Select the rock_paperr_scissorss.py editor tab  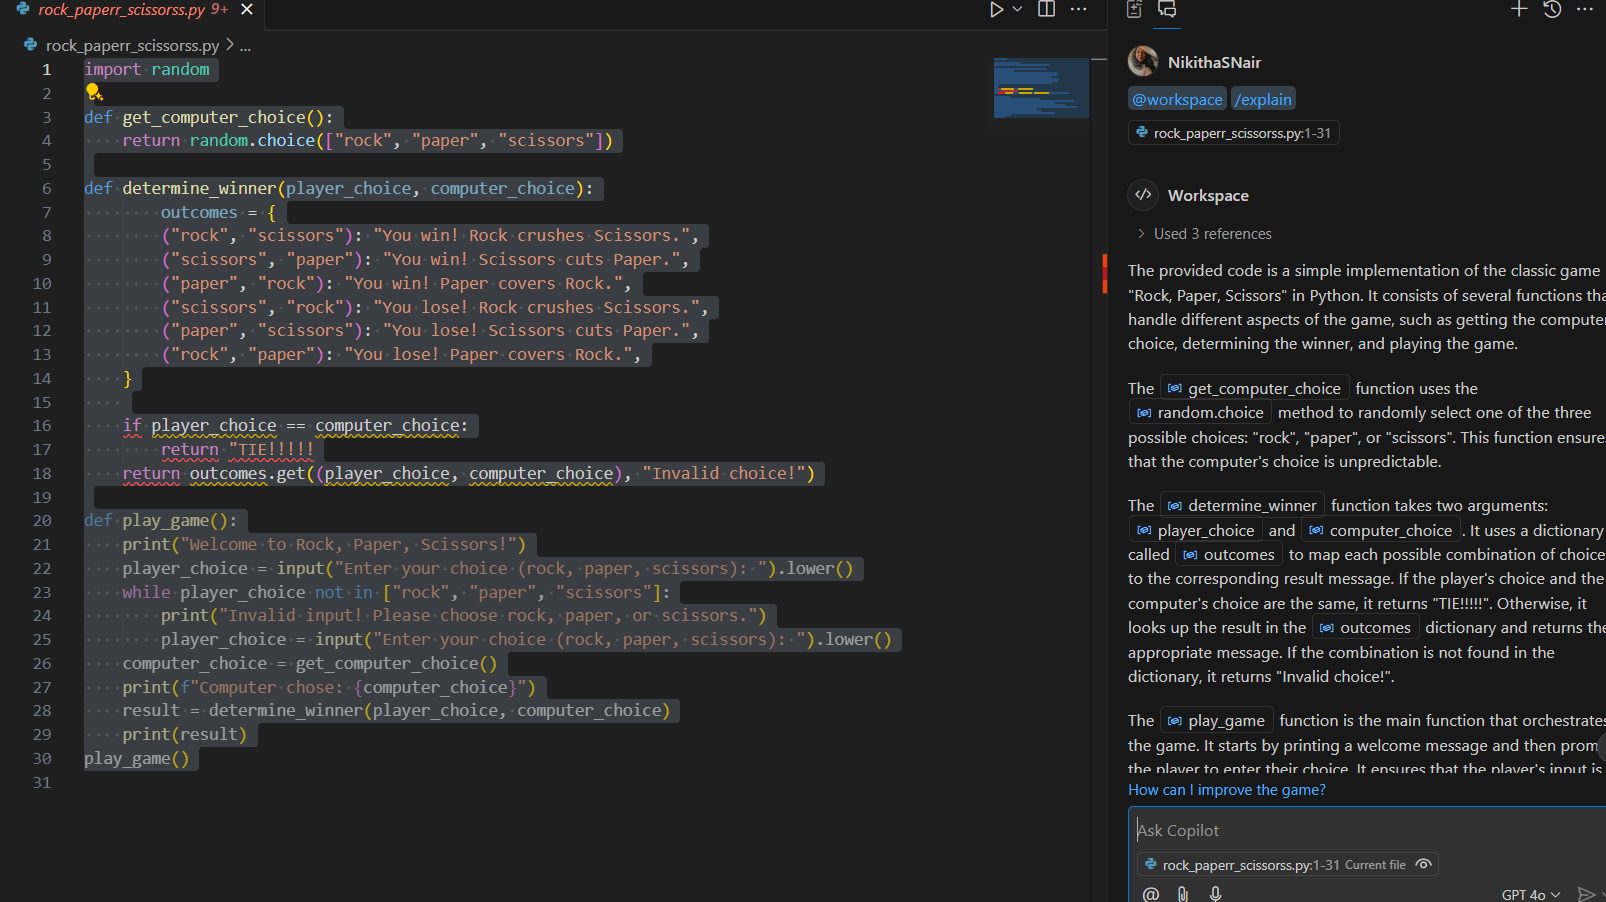133,10
